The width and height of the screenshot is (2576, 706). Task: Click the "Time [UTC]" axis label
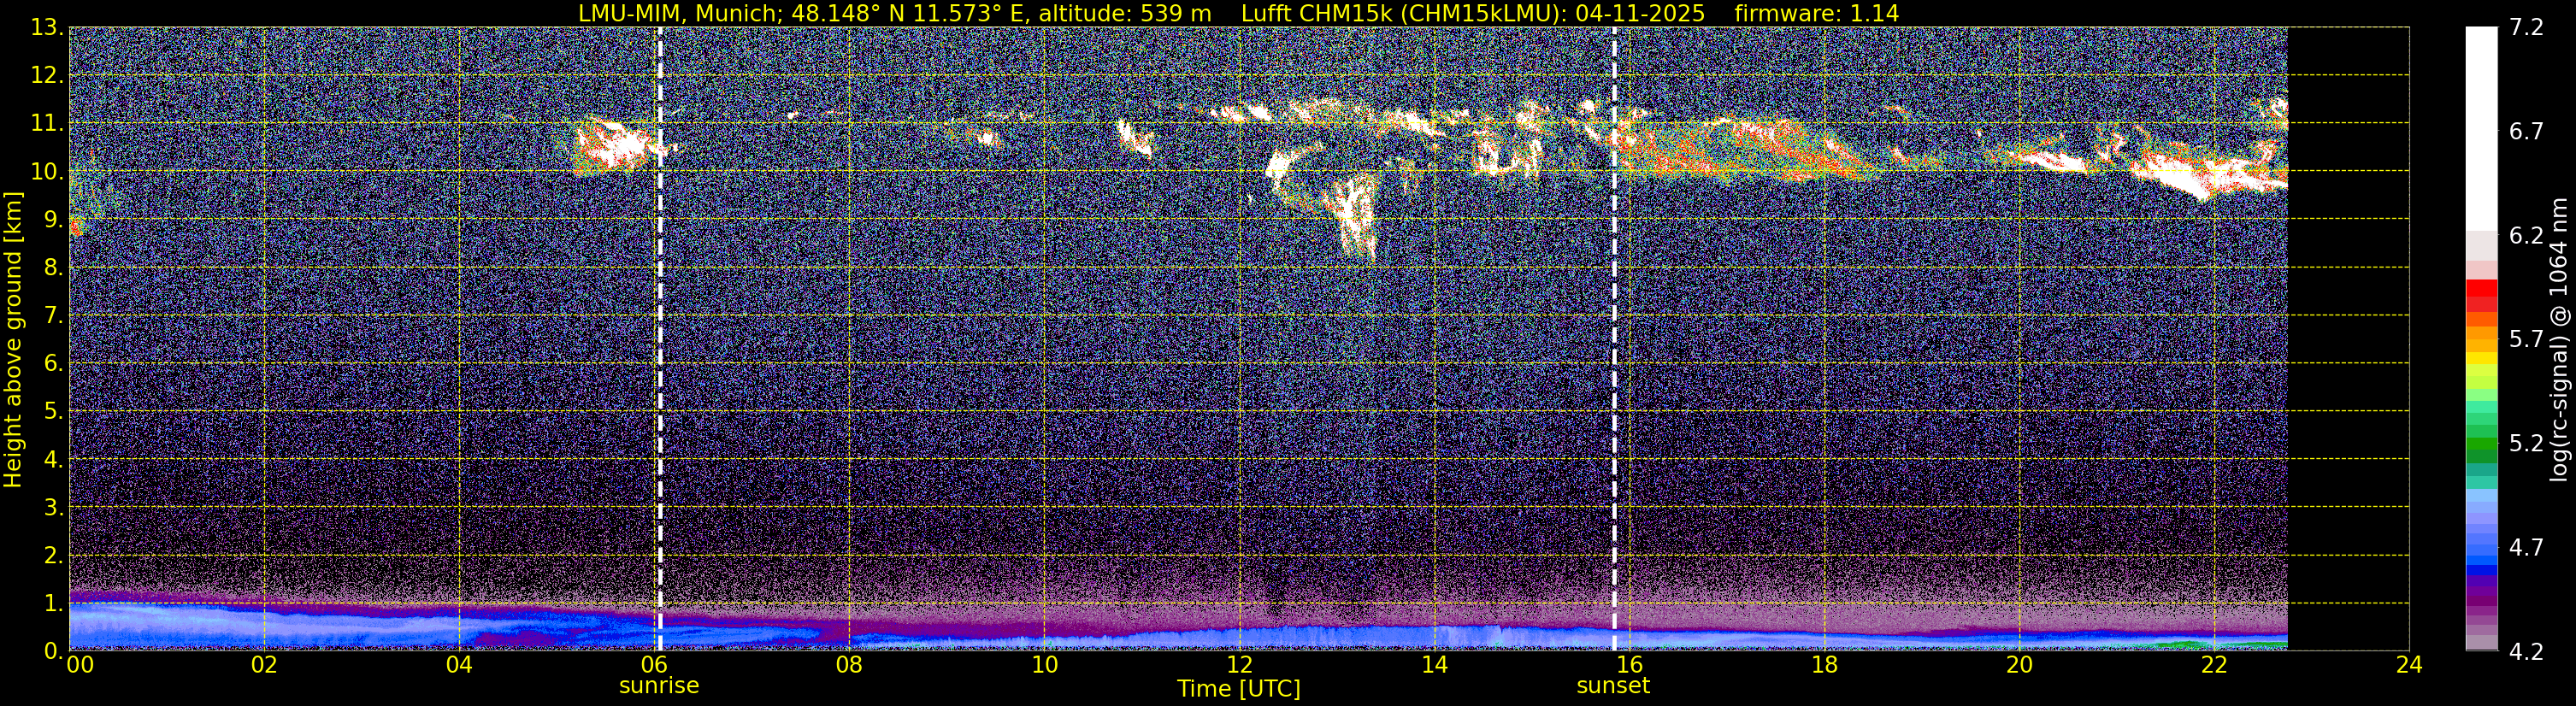coord(1239,689)
